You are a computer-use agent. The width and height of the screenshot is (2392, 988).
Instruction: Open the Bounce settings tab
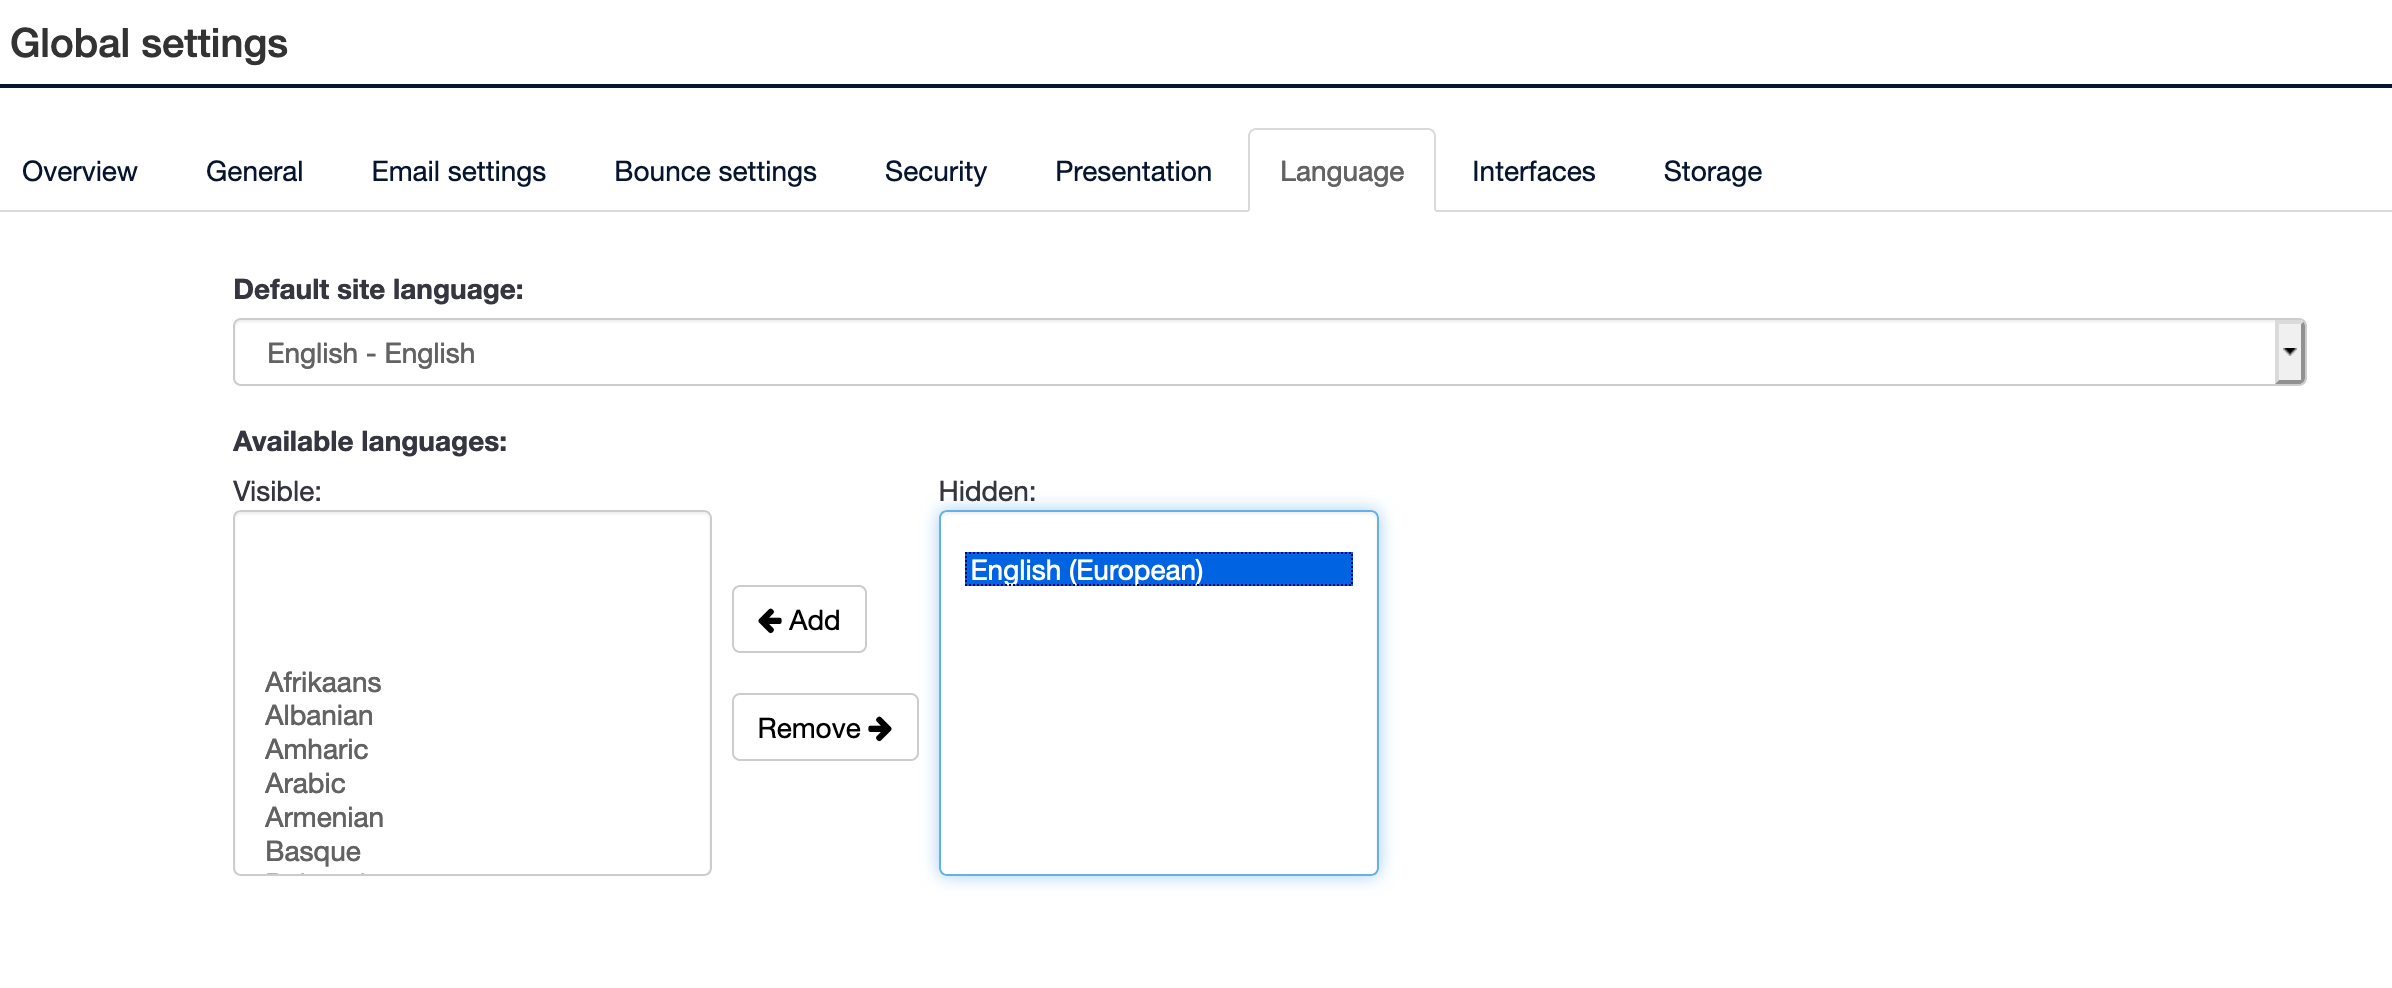pos(715,172)
